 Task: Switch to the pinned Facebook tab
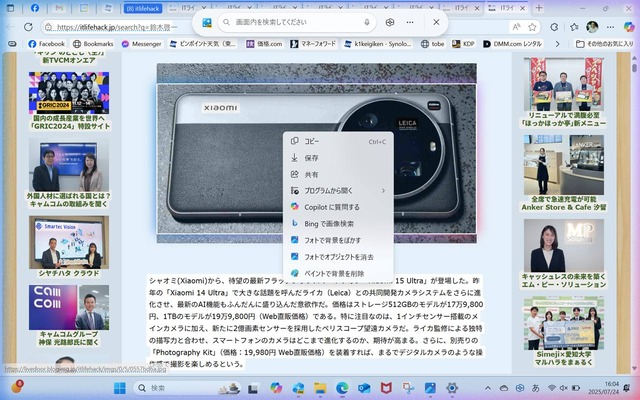pyautogui.click(x=35, y=8)
